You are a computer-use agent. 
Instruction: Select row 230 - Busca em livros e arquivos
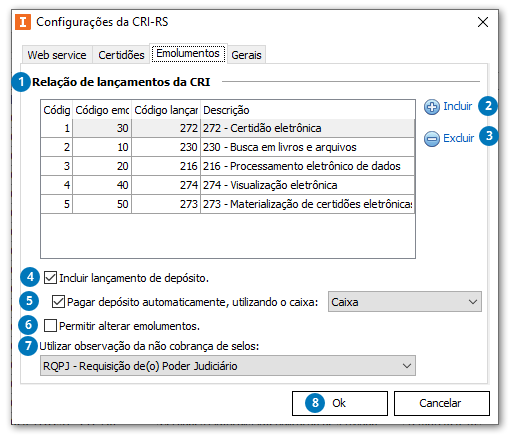click(228, 147)
